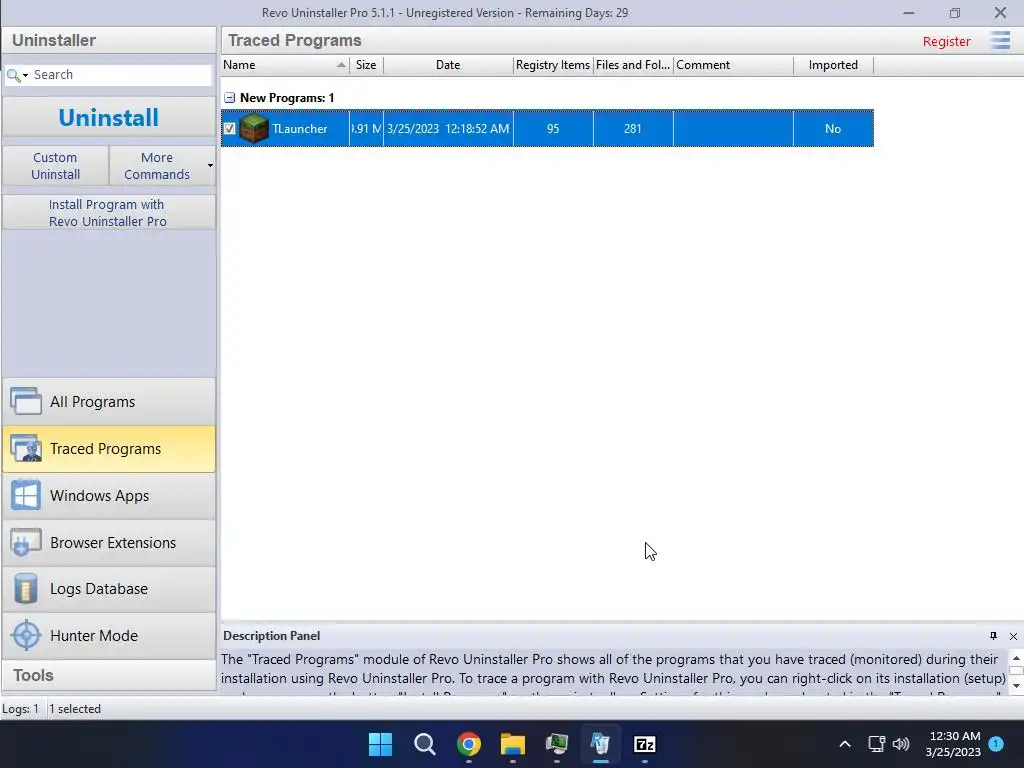
Task: Click the big Uninstall button
Action: [108, 118]
